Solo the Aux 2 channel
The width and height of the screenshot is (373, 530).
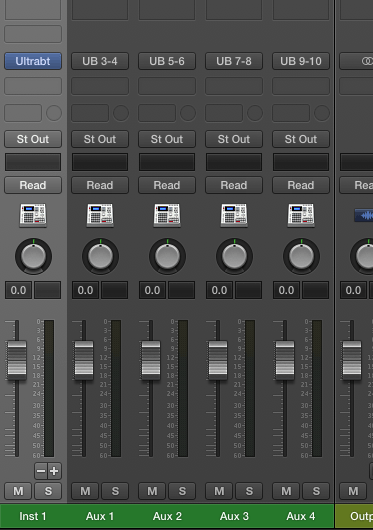(182, 491)
